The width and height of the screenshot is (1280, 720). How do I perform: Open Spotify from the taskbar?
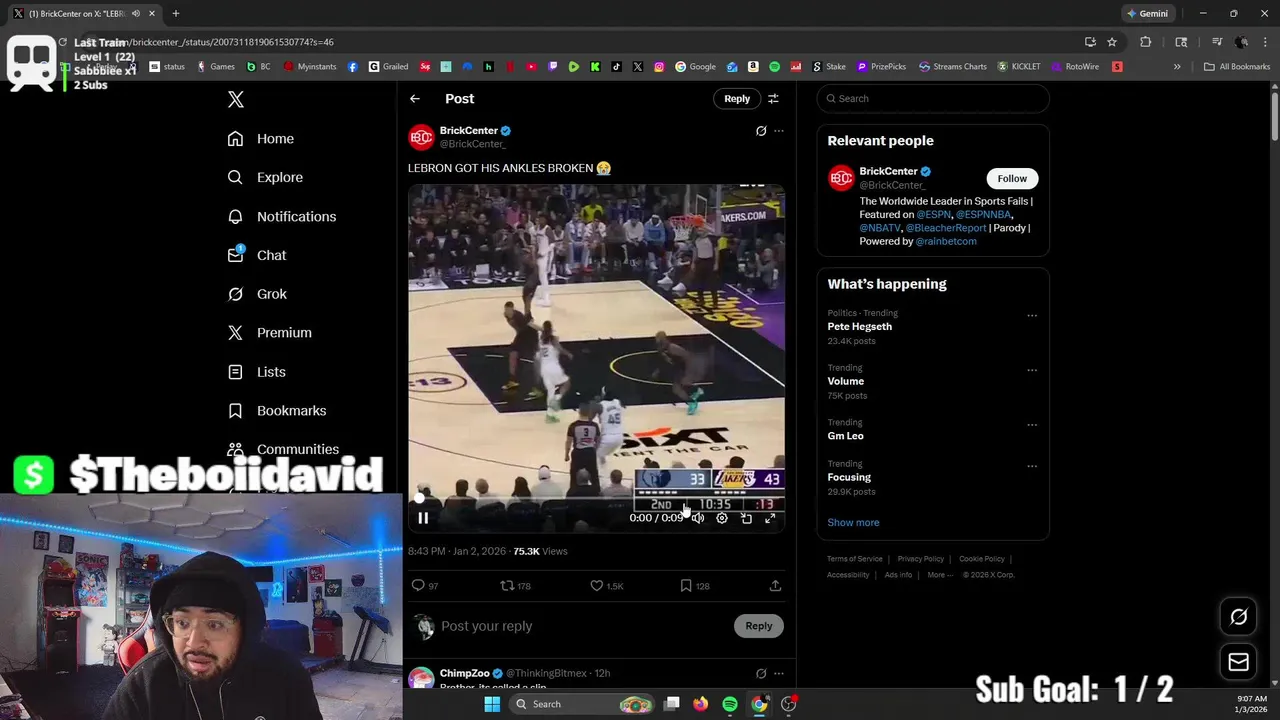(x=730, y=704)
